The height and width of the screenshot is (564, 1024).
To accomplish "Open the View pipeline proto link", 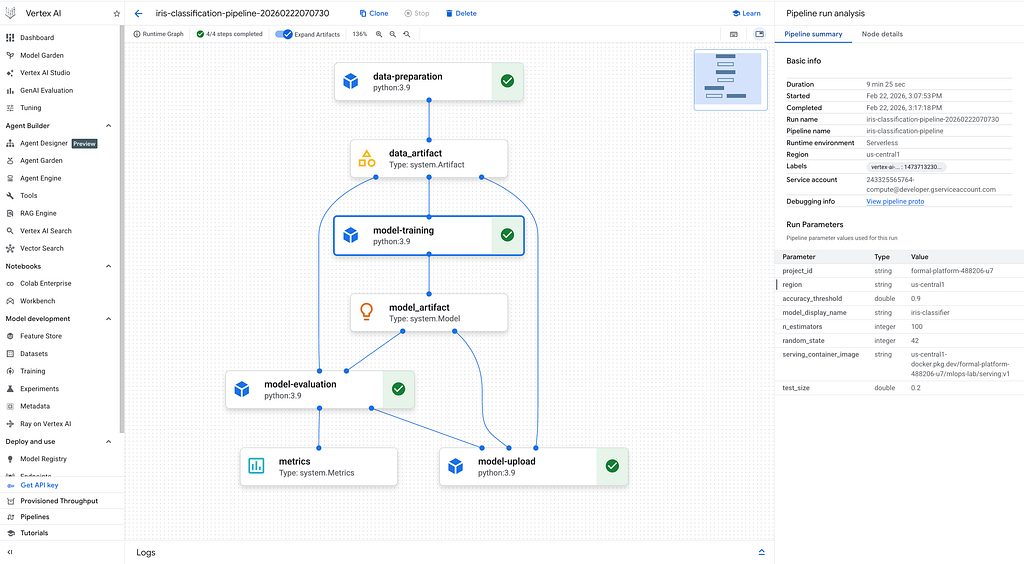I will [x=895, y=202].
